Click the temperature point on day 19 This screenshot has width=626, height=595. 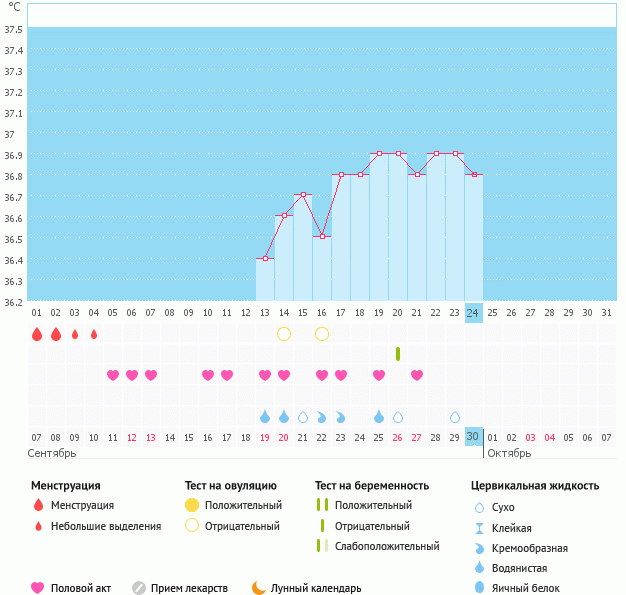[x=379, y=154]
